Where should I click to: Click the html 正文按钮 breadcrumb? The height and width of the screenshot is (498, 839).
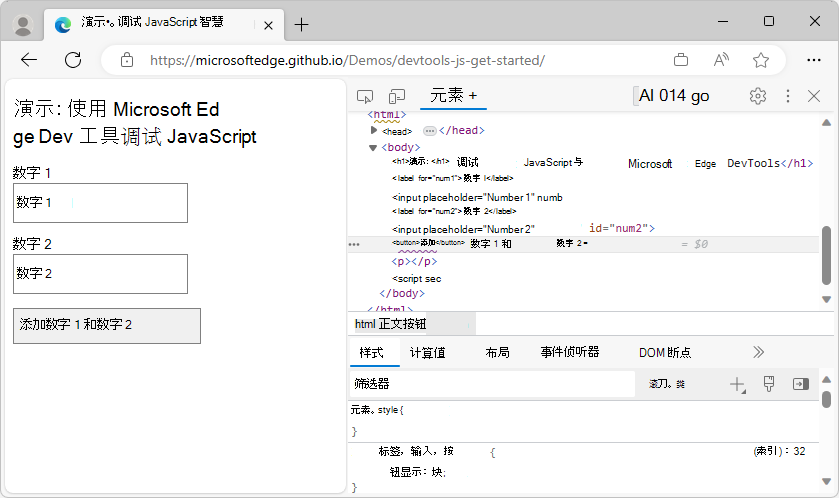[390, 324]
